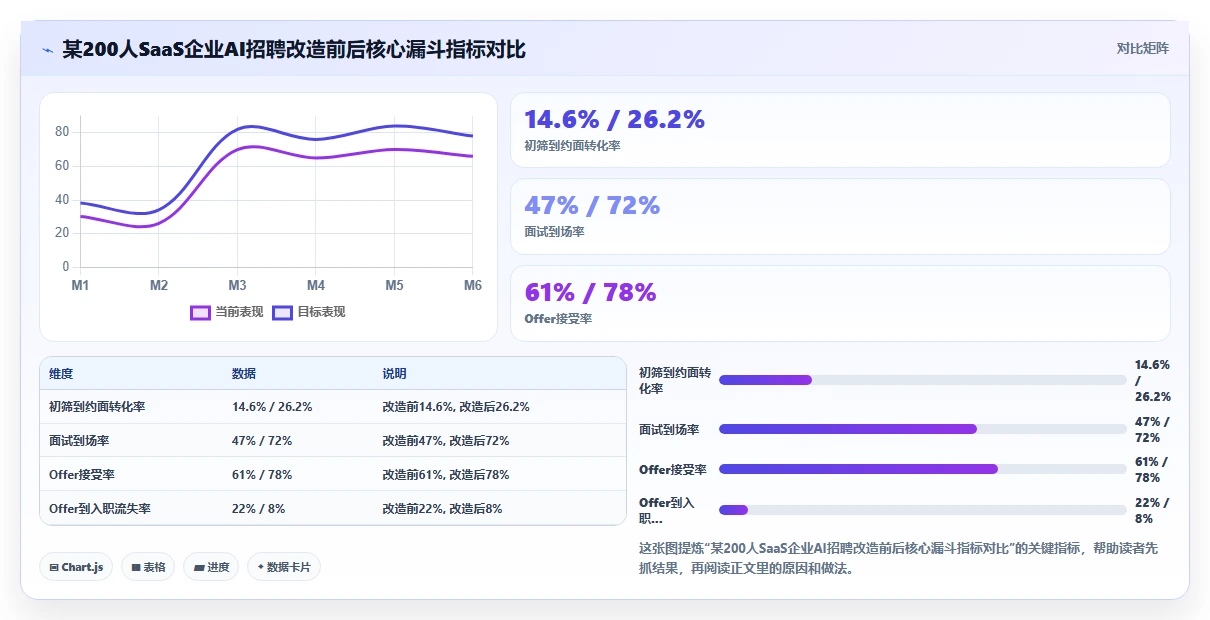Click the 对比矩阵 label in header
Image resolution: width=1210 pixels, height=620 pixels.
[1143, 48]
